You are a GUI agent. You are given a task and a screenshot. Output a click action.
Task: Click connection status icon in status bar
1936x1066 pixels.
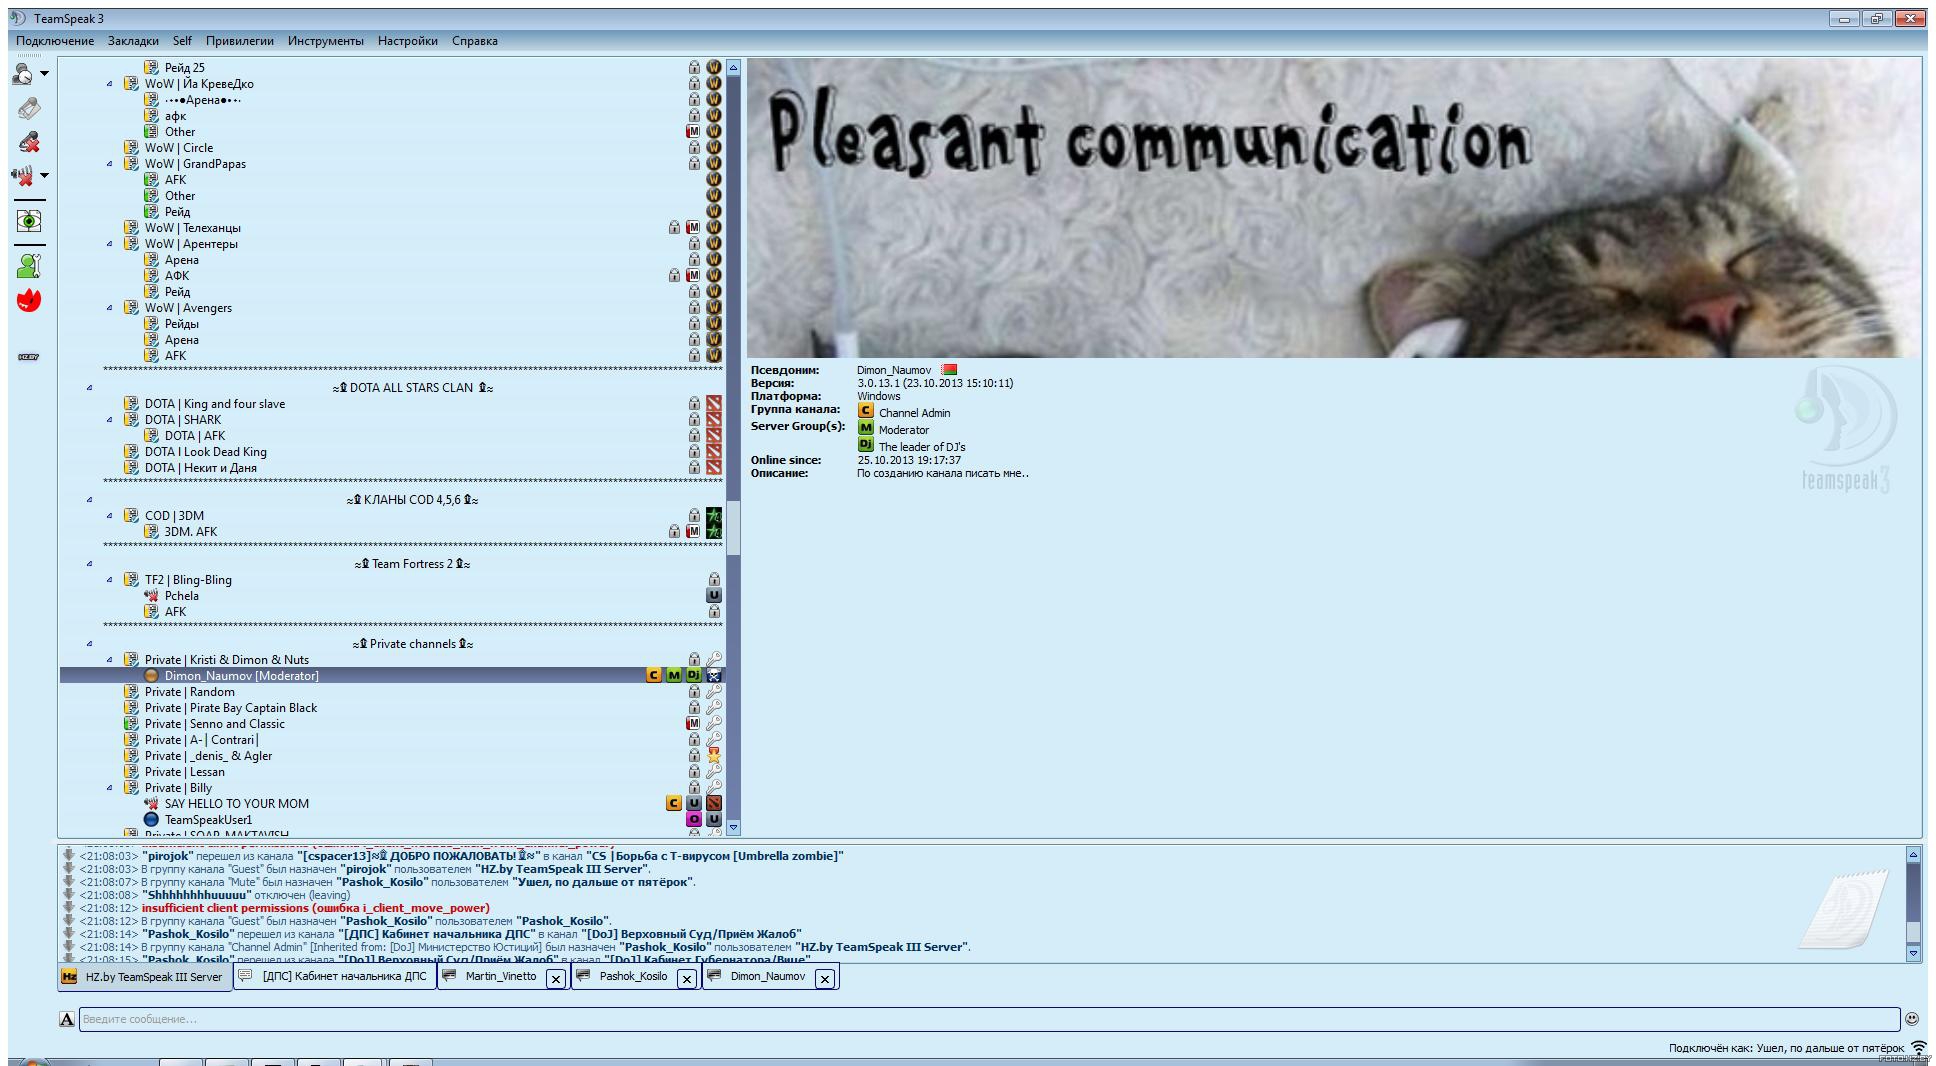coord(1918,1048)
